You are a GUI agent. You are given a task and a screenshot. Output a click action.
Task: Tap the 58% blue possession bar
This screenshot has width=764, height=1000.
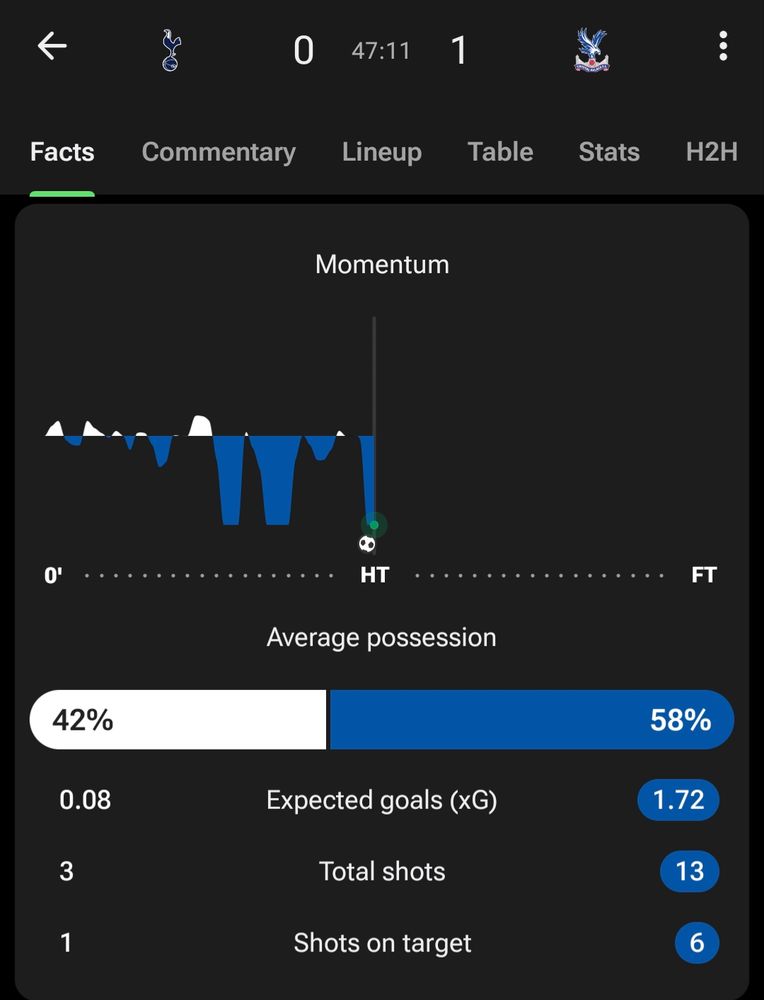click(x=532, y=719)
